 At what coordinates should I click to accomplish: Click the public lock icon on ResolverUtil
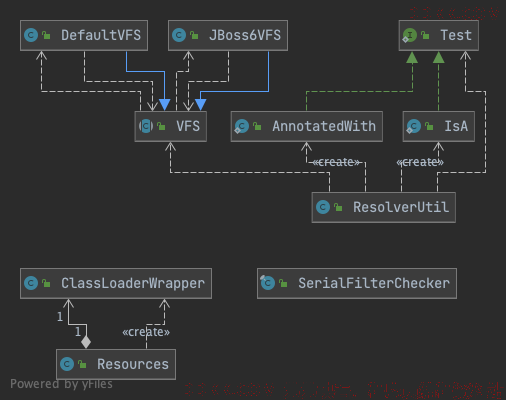click(338, 207)
